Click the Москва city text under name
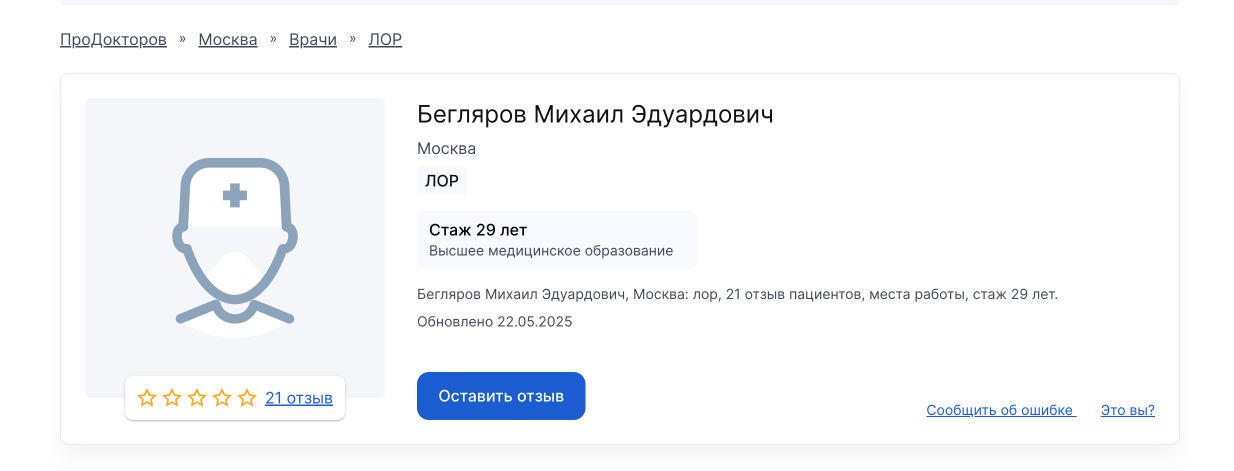The image size is (1234, 471). click(446, 148)
